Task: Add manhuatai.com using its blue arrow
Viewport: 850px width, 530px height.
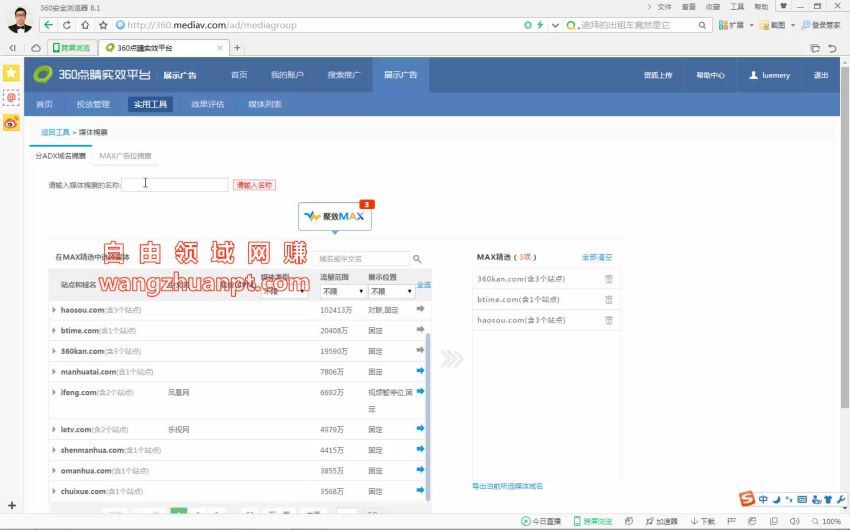Action: [420, 371]
